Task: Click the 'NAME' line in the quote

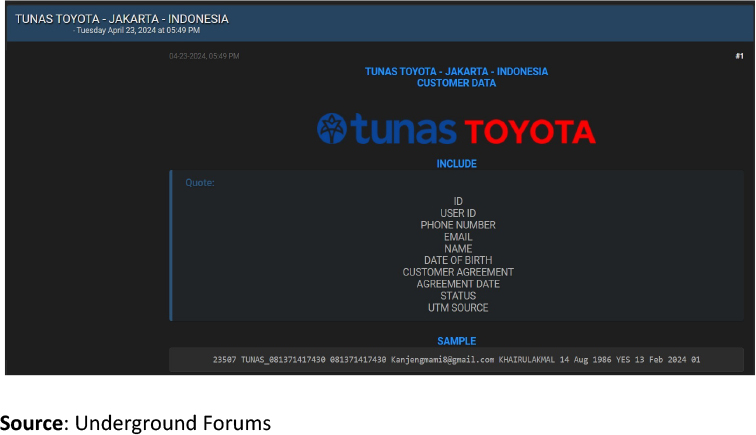Action: [x=458, y=249]
